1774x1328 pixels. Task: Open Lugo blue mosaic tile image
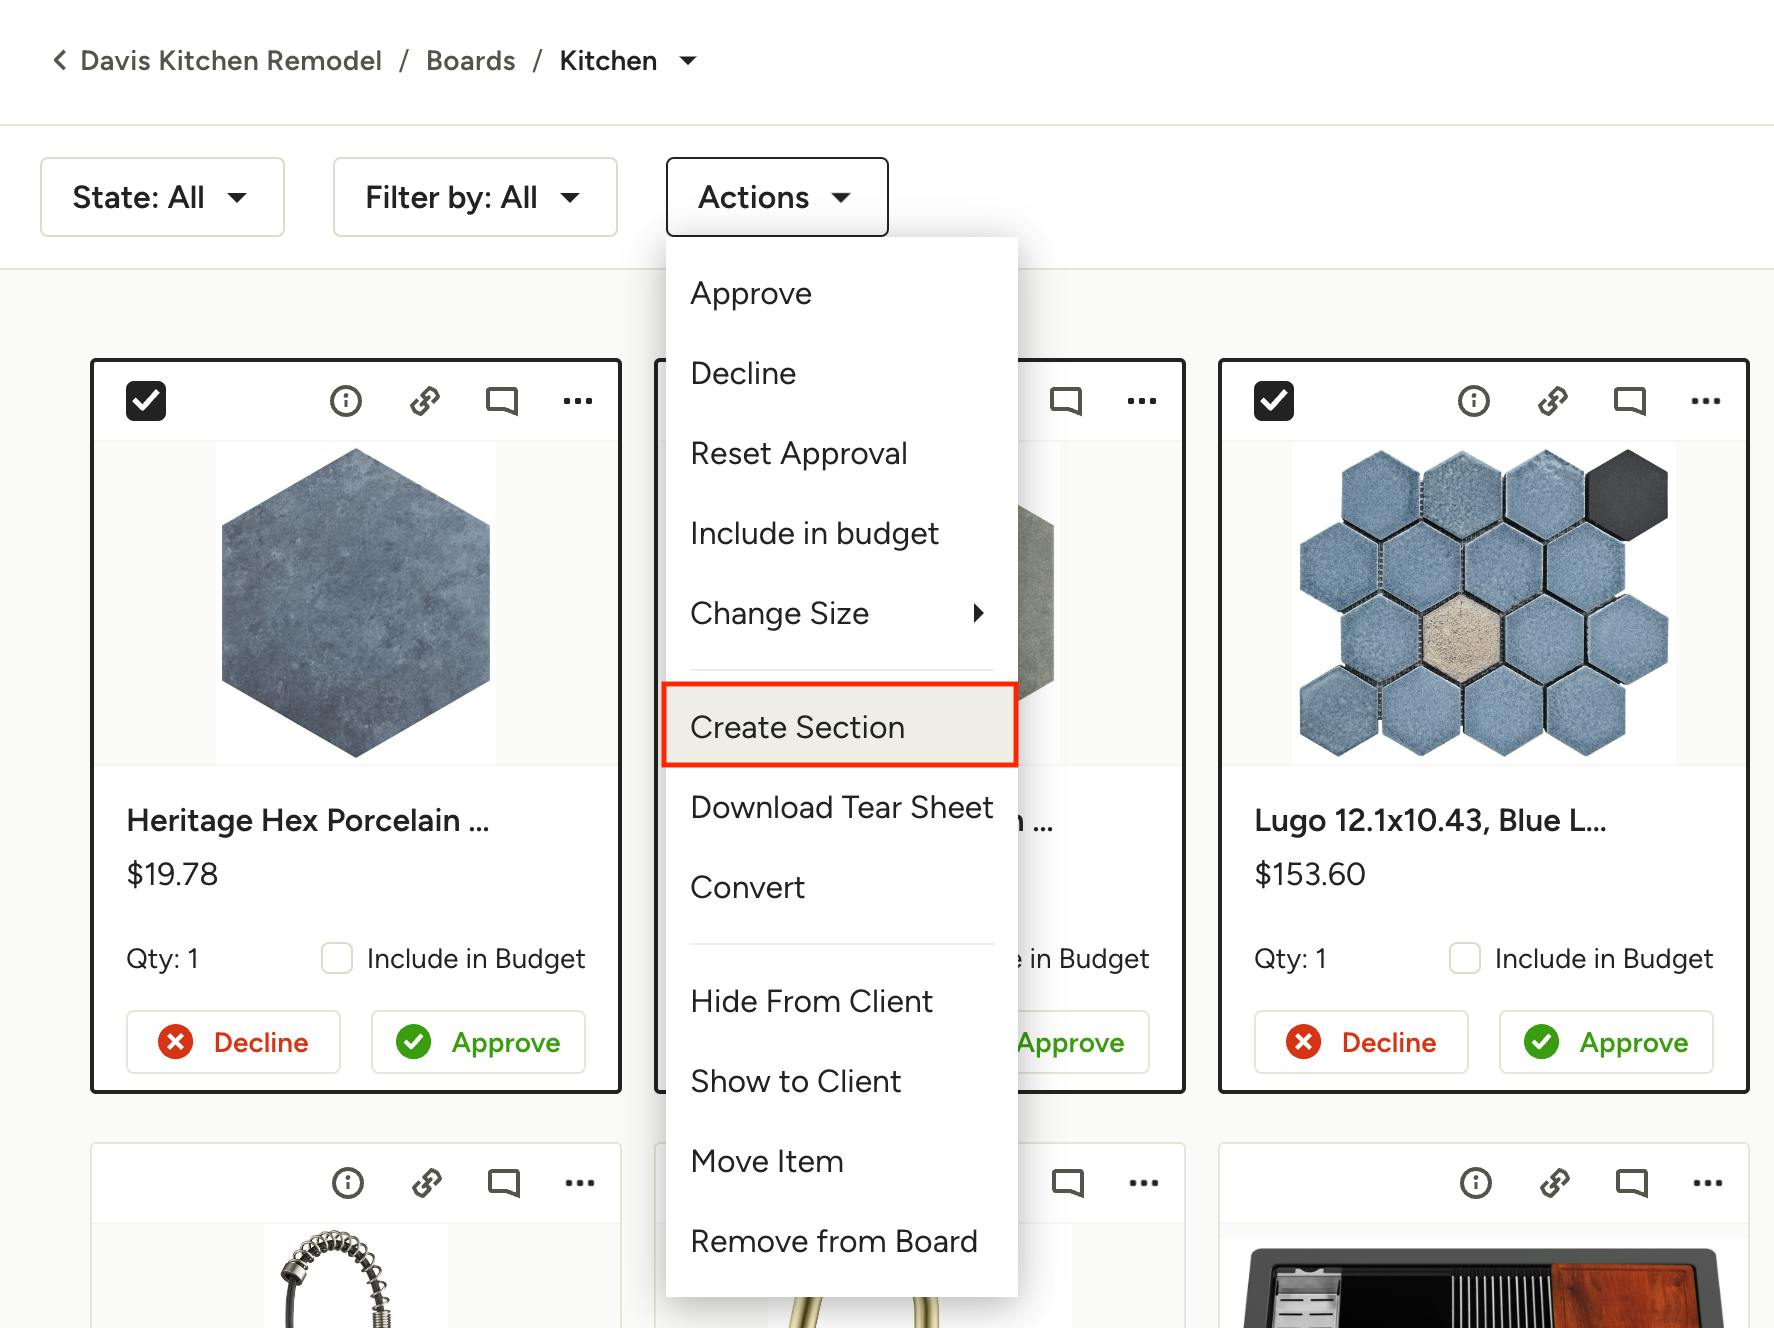pyautogui.click(x=1484, y=603)
